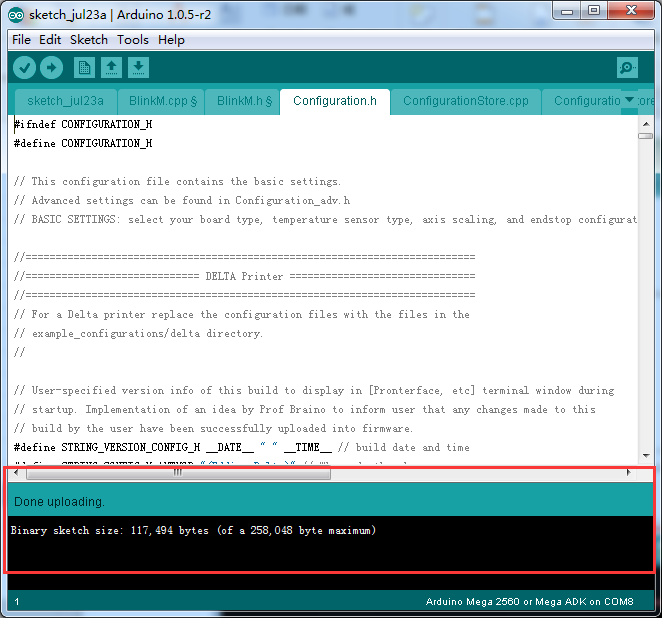Click the 'Arduino Mega 2560 or Mega ADK on COM8' status

(x=529, y=602)
